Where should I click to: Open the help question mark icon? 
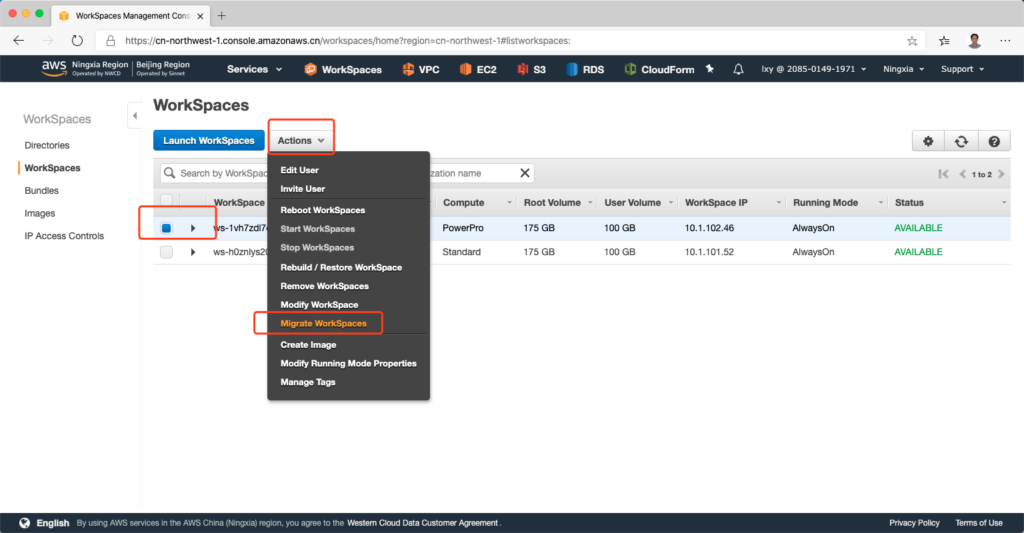[993, 142]
